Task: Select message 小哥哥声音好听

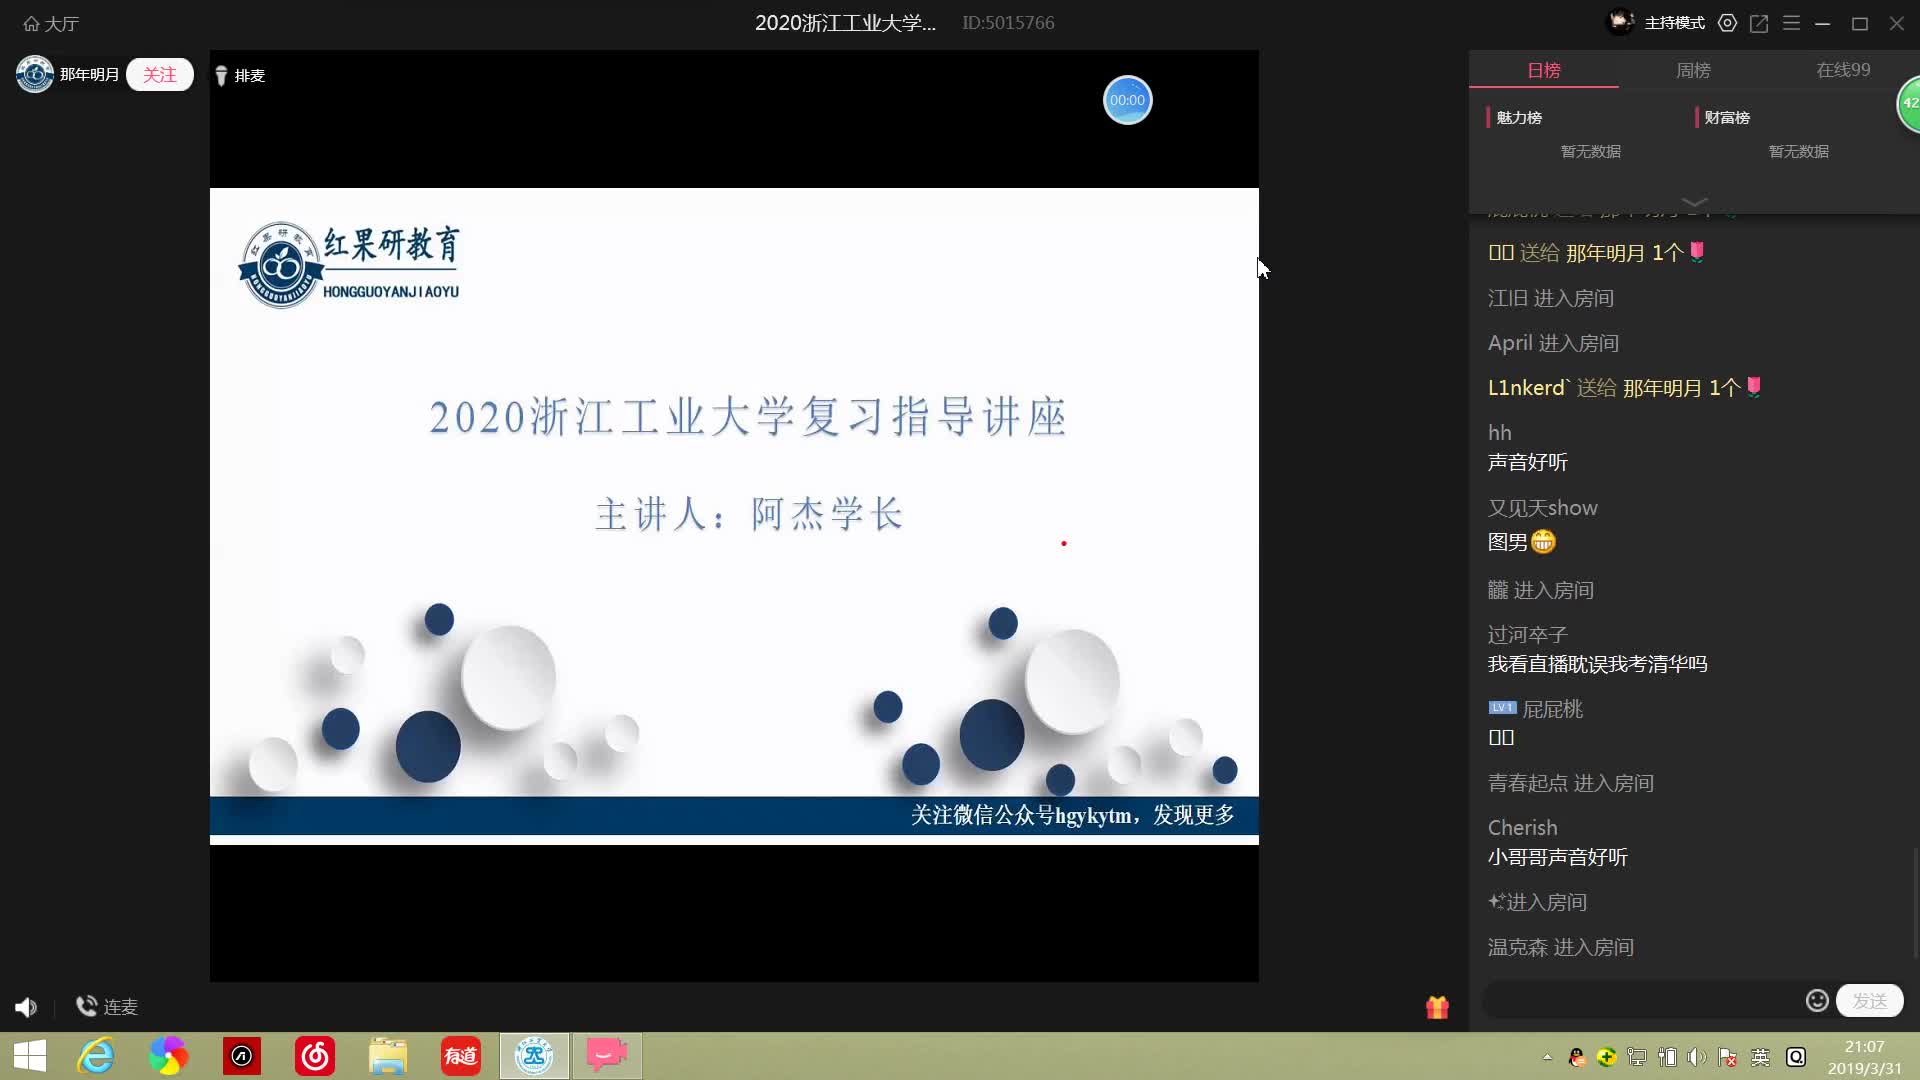Action: (1557, 857)
